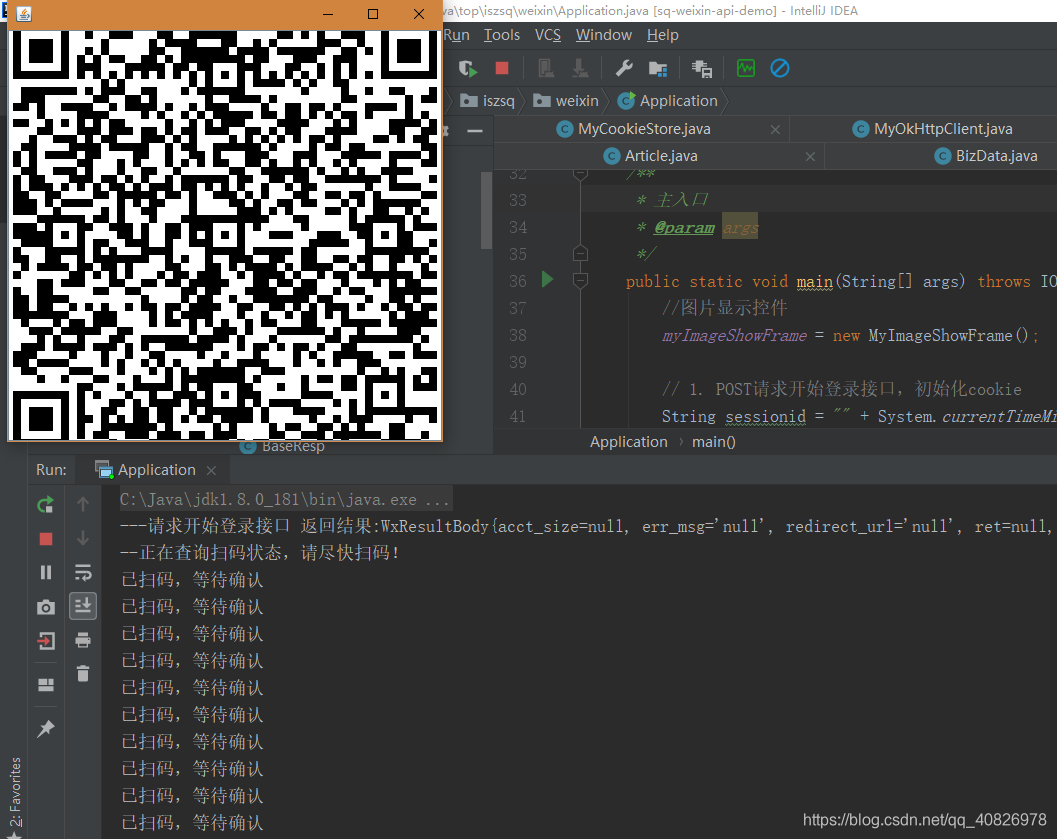Image resolution: width=1057 pixels, height=839 pixels.
Task: Pin the Run tab with pin icon
Action: [x=46, y=728]
